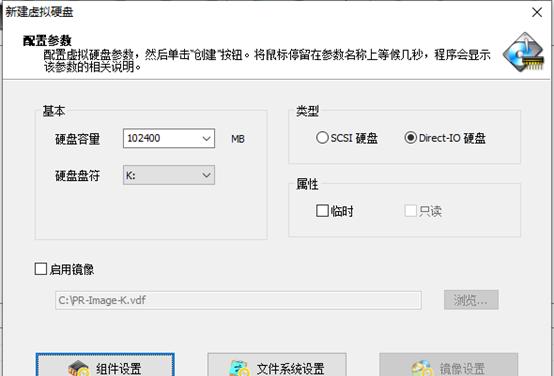Expand the 硬盘容量 capacity dropdown arrow
Viewport: 554px width, 376px height.
pos(206,138)
